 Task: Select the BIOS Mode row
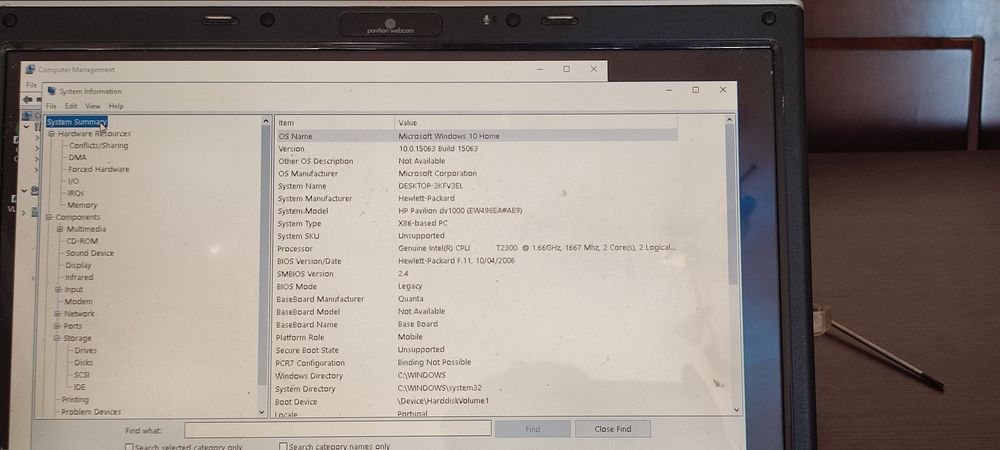point(476,286)
